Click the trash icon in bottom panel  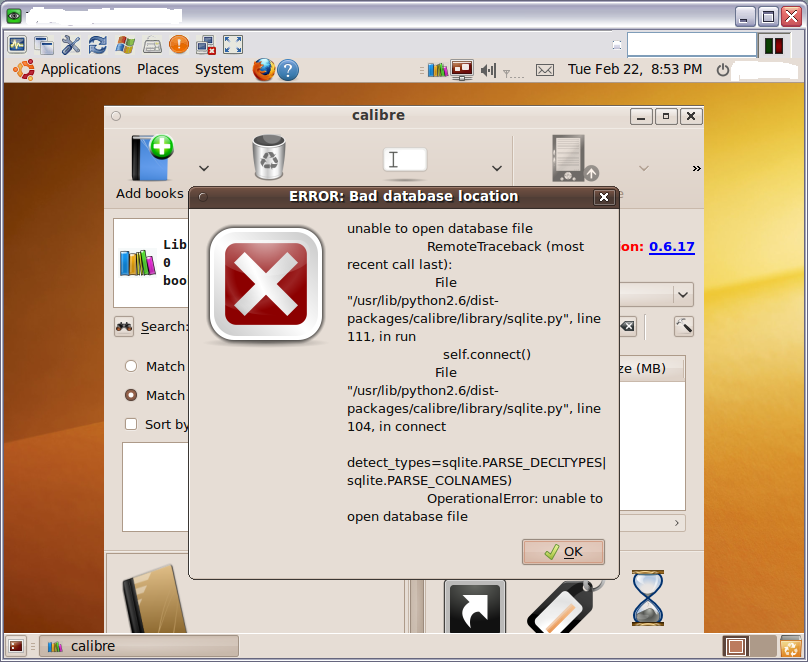tap(790, 647)
